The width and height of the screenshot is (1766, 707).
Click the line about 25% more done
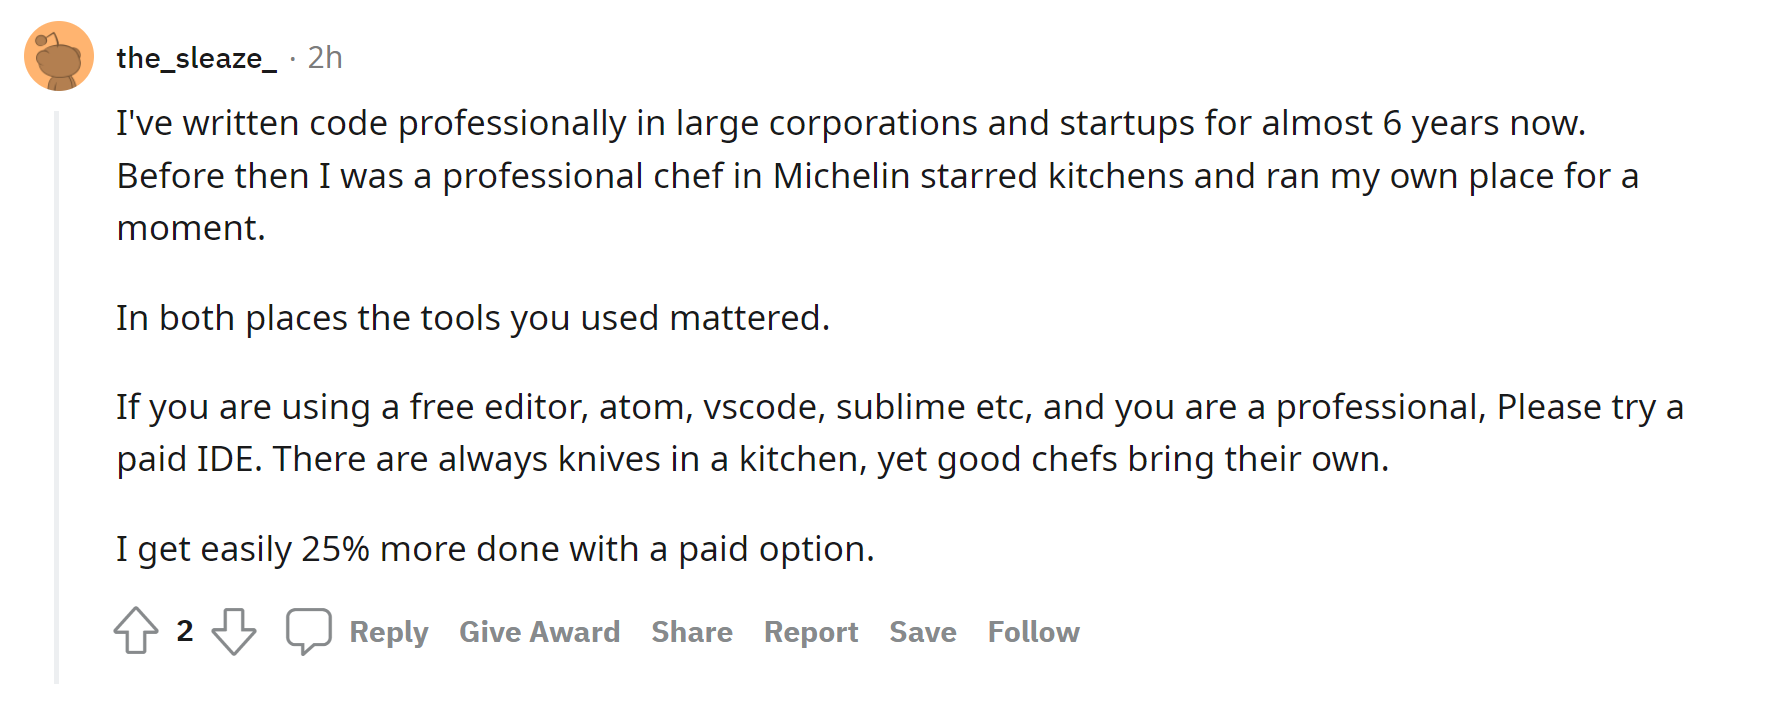pyautogui.click(x=495, y=549)
